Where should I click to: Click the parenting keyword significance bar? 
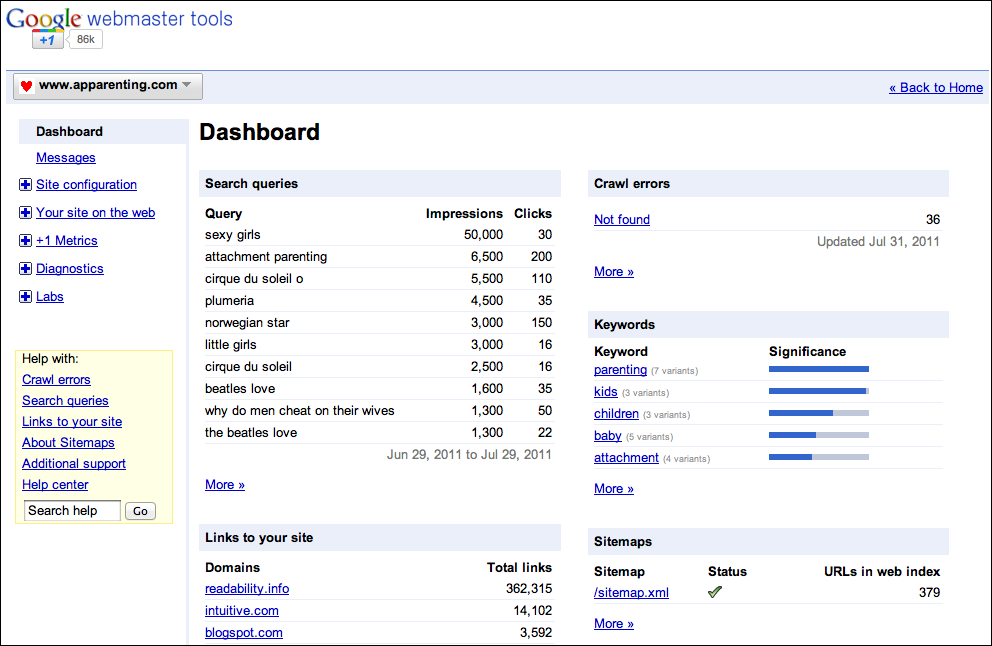tap(819, 369)
